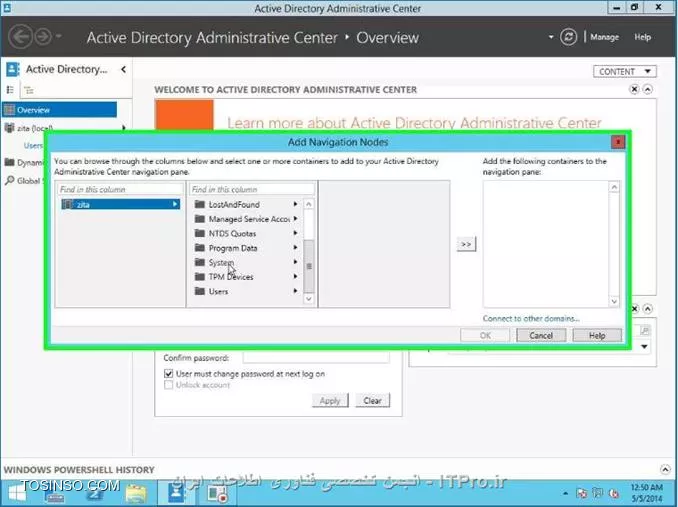Screen dimensions: 678x507
Task: Click the second Find in this column field
Action: [252, 189]
